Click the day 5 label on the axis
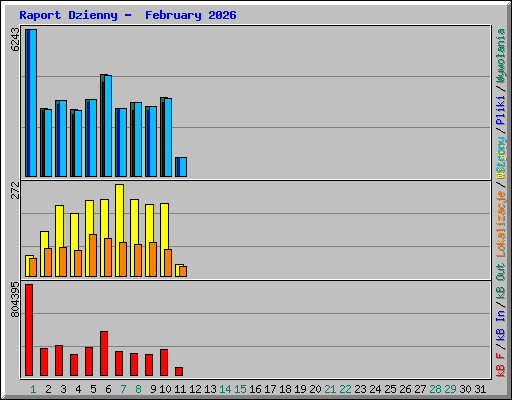This screenshot has height=400, width=512. pos(93,389)
